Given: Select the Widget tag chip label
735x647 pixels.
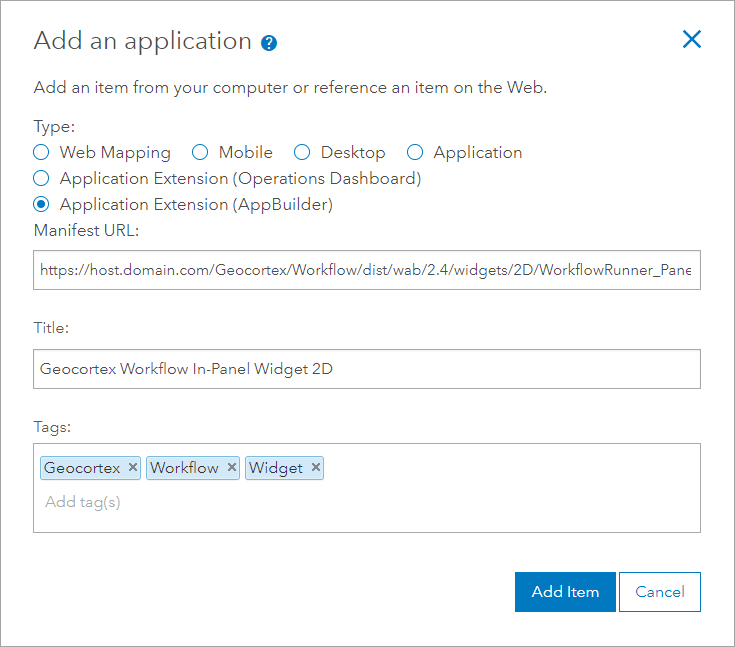Looking at the screenshot, I should [x=276, y=468].
